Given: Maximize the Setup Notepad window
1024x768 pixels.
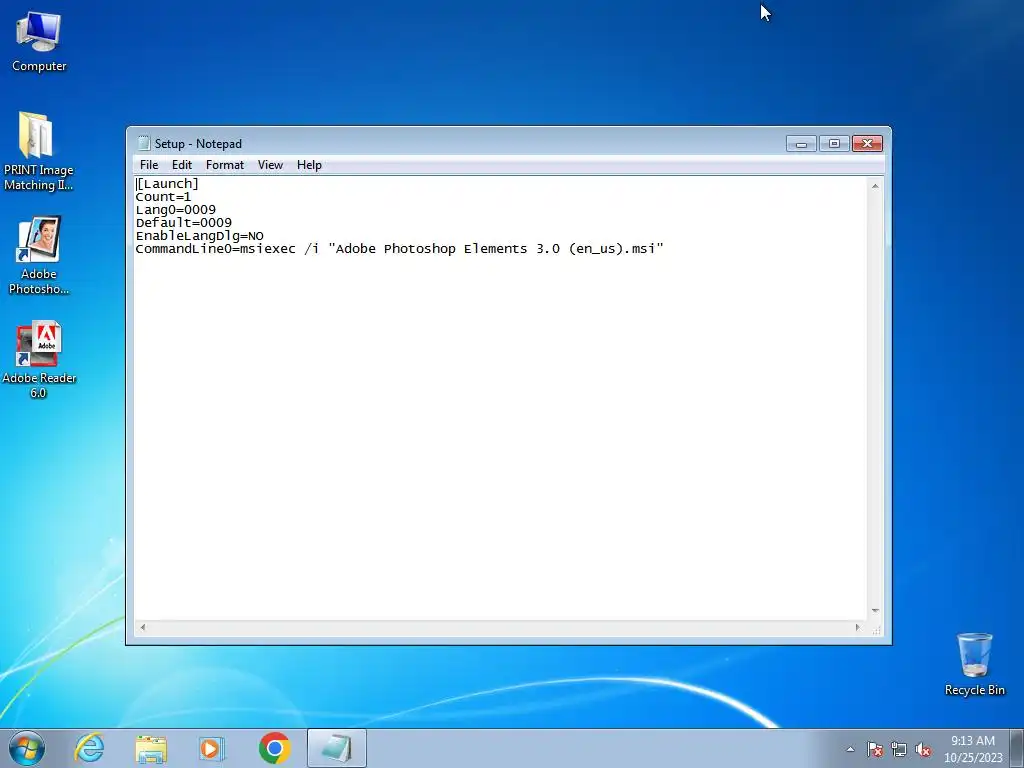Looking at the screenshot, I should click(834, 144).
